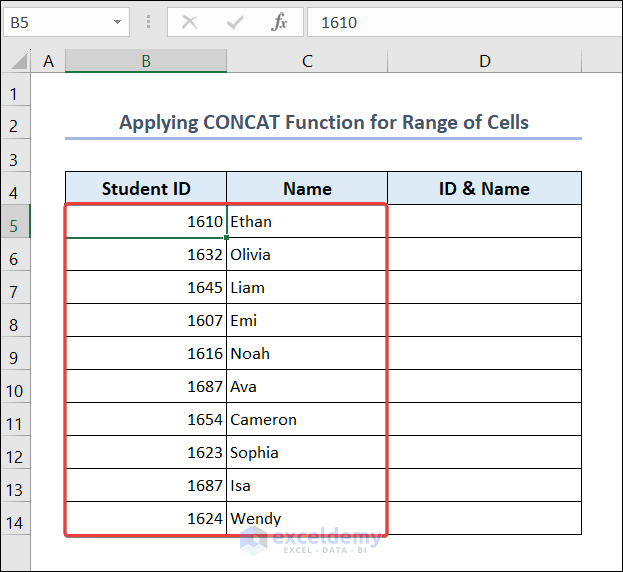This screenshot has width=623, height=572.
Task: Click the formula bar showing 1610
Action: pyautogui.click(x=460, y=22)
